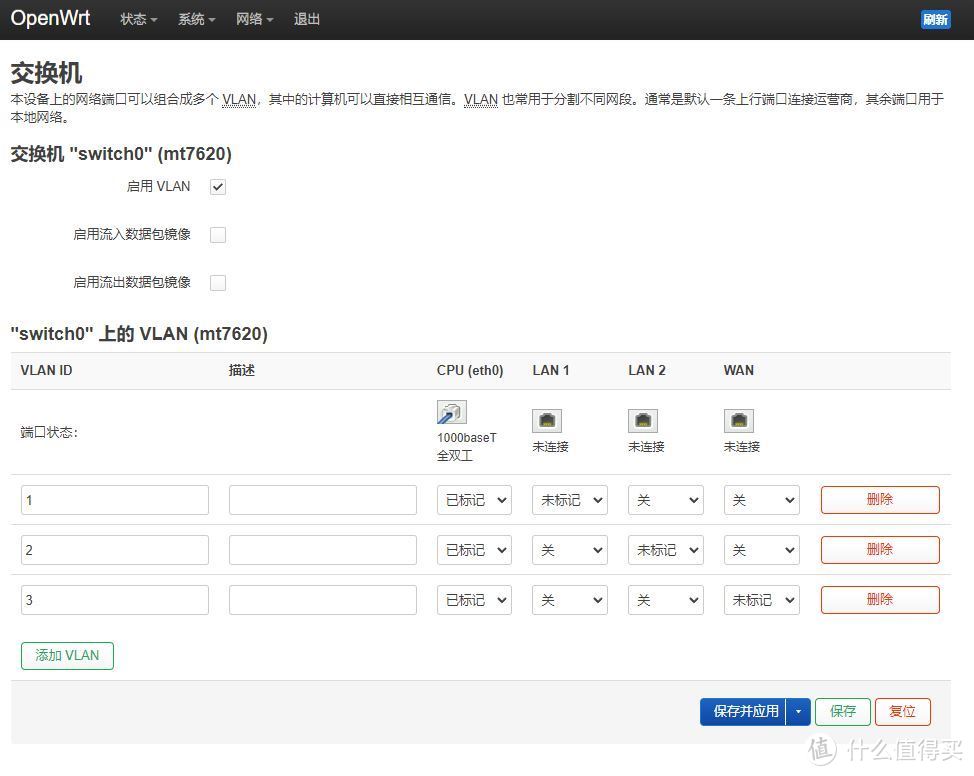
Task: Open the WAN dropdown on VLAN 3 row
Action: coord(761,600)
